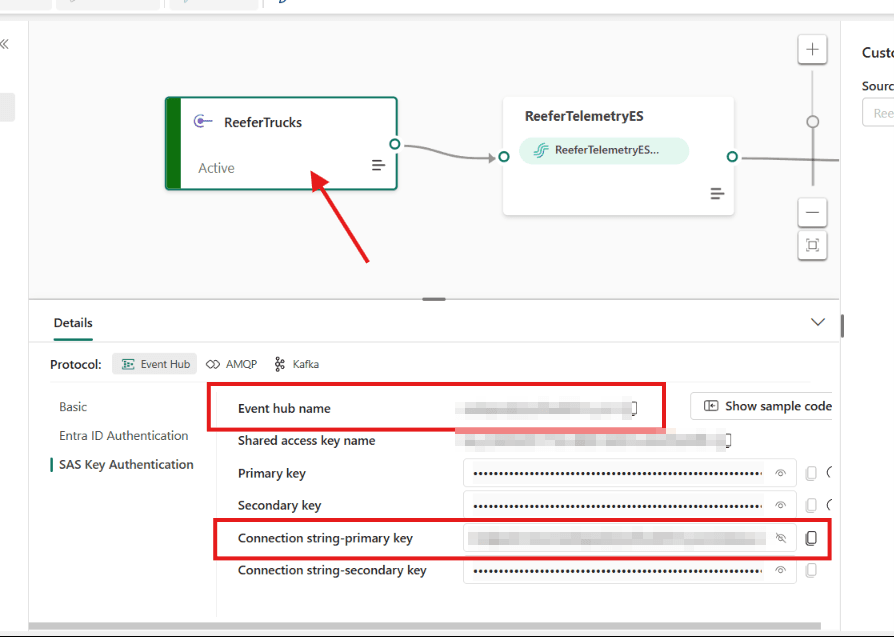Open the Details tab
Screen dimensions: 894x637
(x=73, y=323)
